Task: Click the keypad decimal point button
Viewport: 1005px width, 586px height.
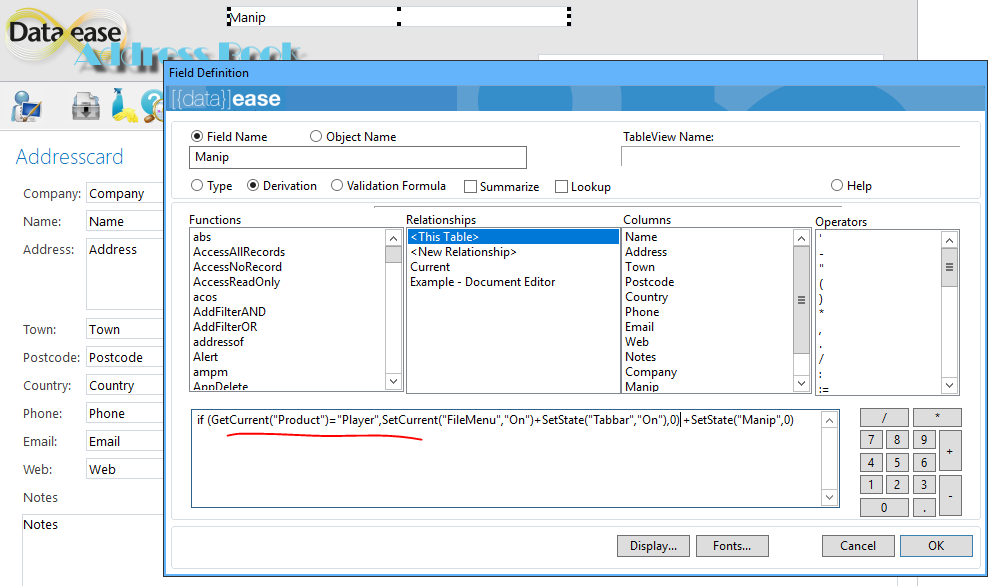Action: pos(924,508)
